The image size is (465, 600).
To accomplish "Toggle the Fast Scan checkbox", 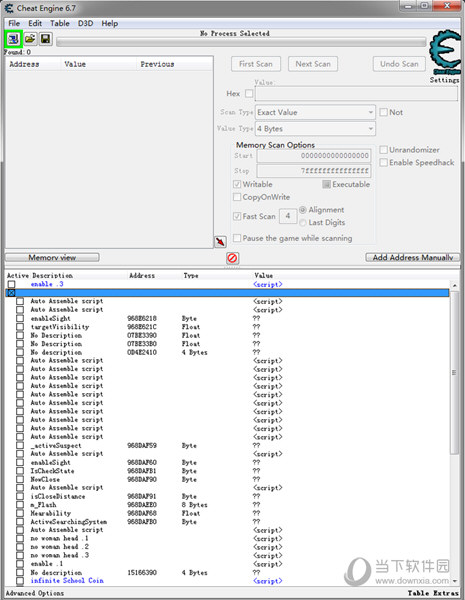I will (x=237, y=216).
